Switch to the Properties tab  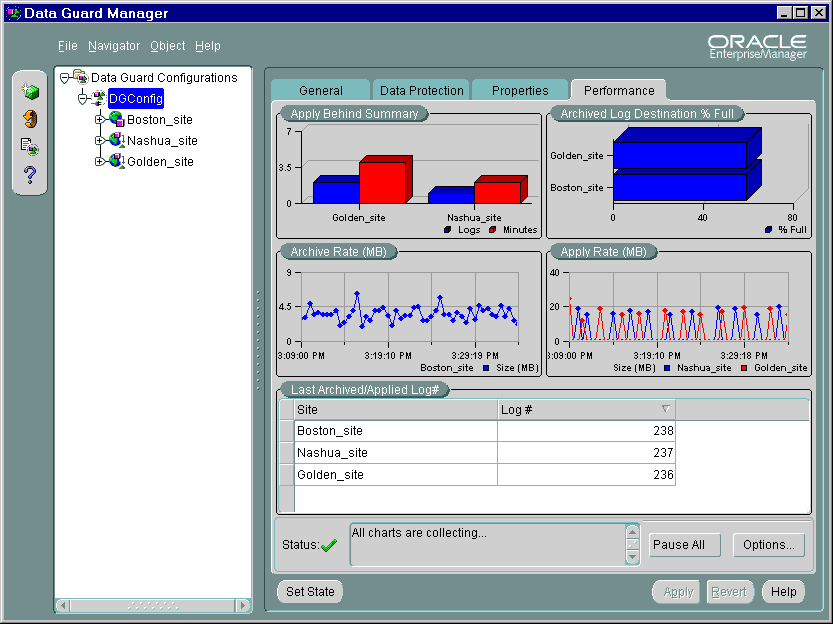pos(520,90)
